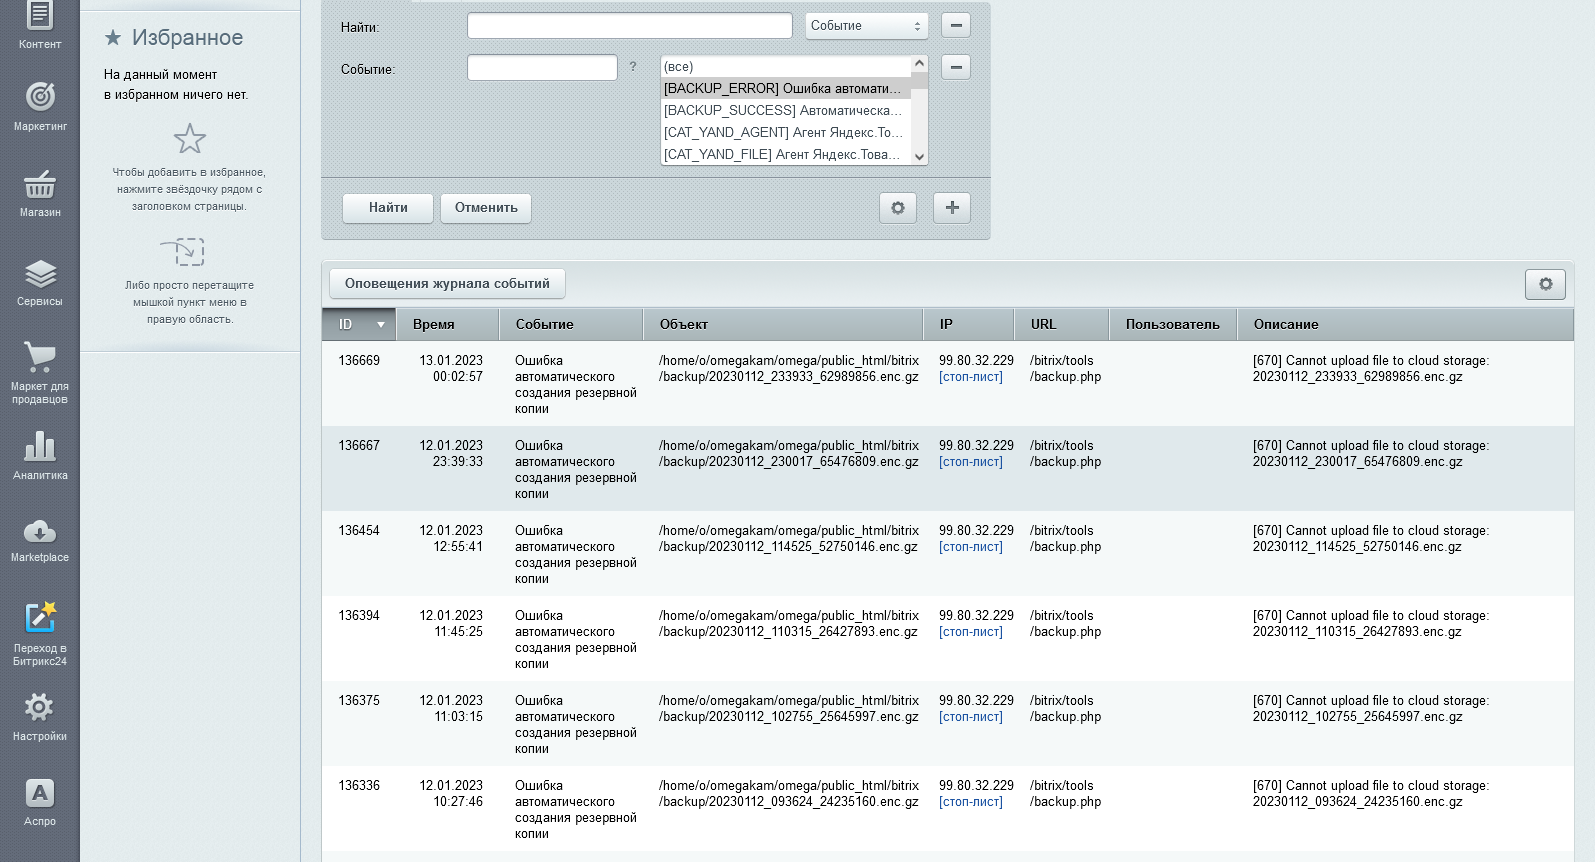Expand the Событие search-type dropdown
The height and width of the screenshot is (862, 1595).
(866, 26)
